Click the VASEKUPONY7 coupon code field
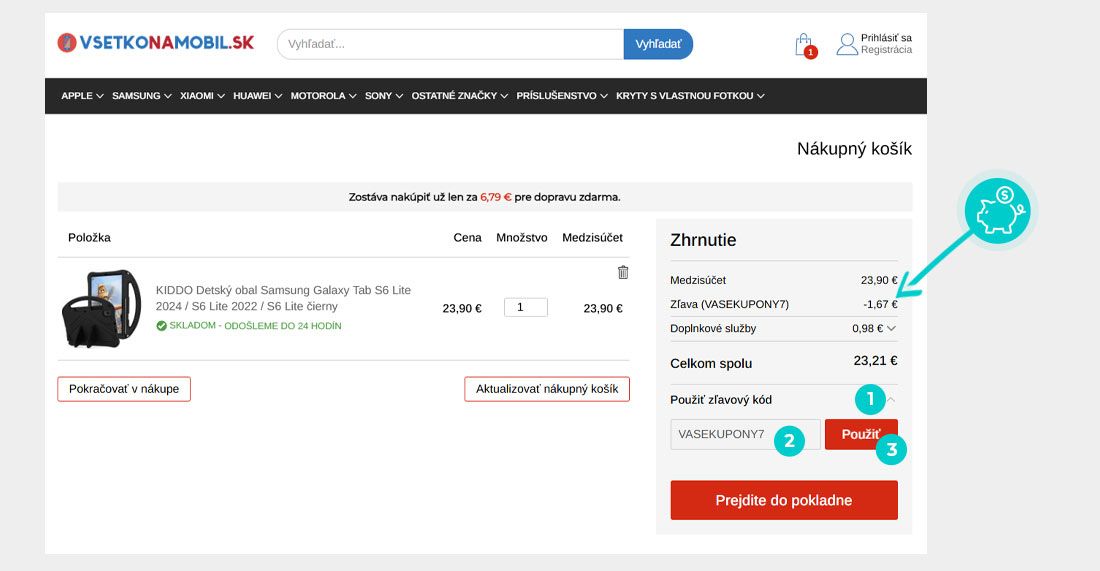 tap(745, 434)
